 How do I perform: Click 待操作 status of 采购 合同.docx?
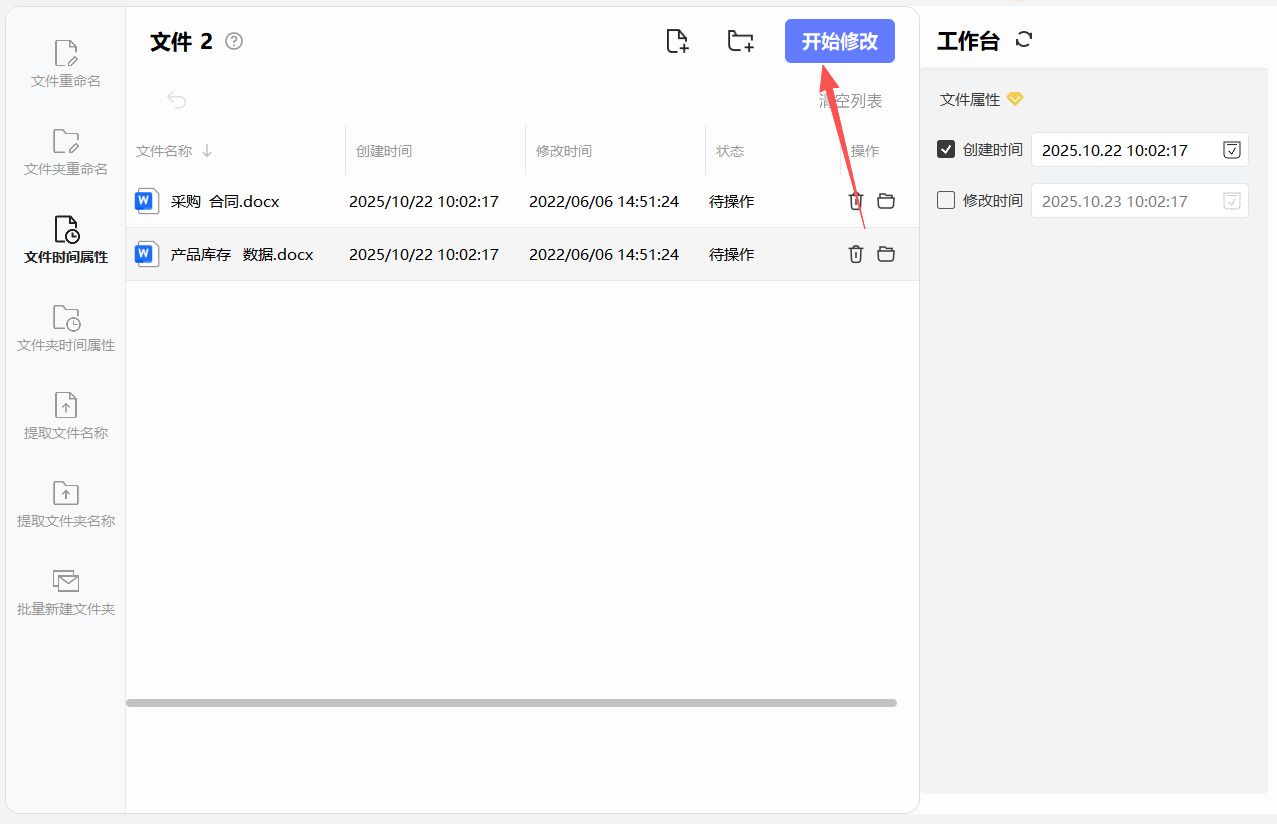point(732,202)
